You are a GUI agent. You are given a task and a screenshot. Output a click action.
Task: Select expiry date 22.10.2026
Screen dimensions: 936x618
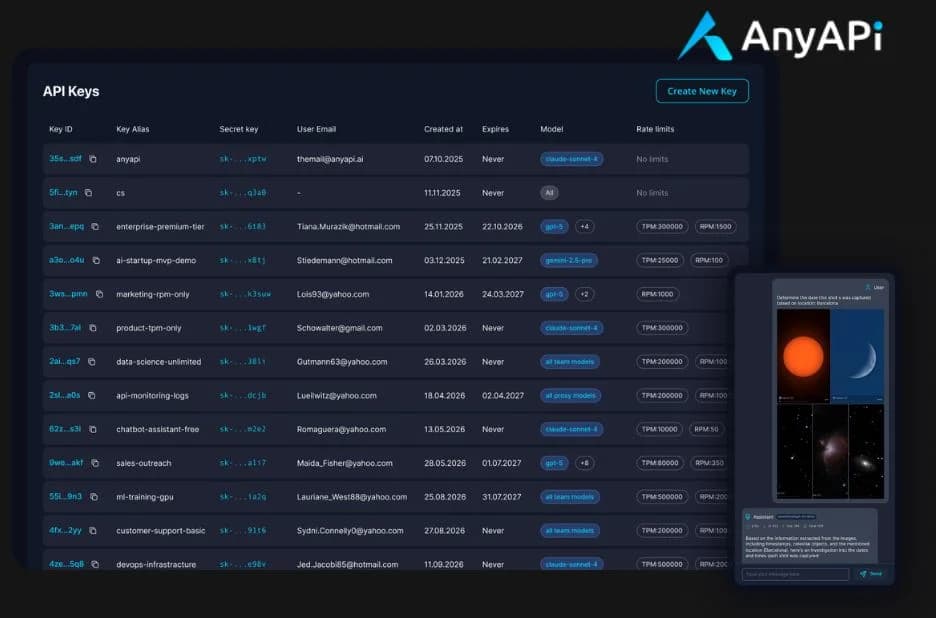click(x=502, y=226)
